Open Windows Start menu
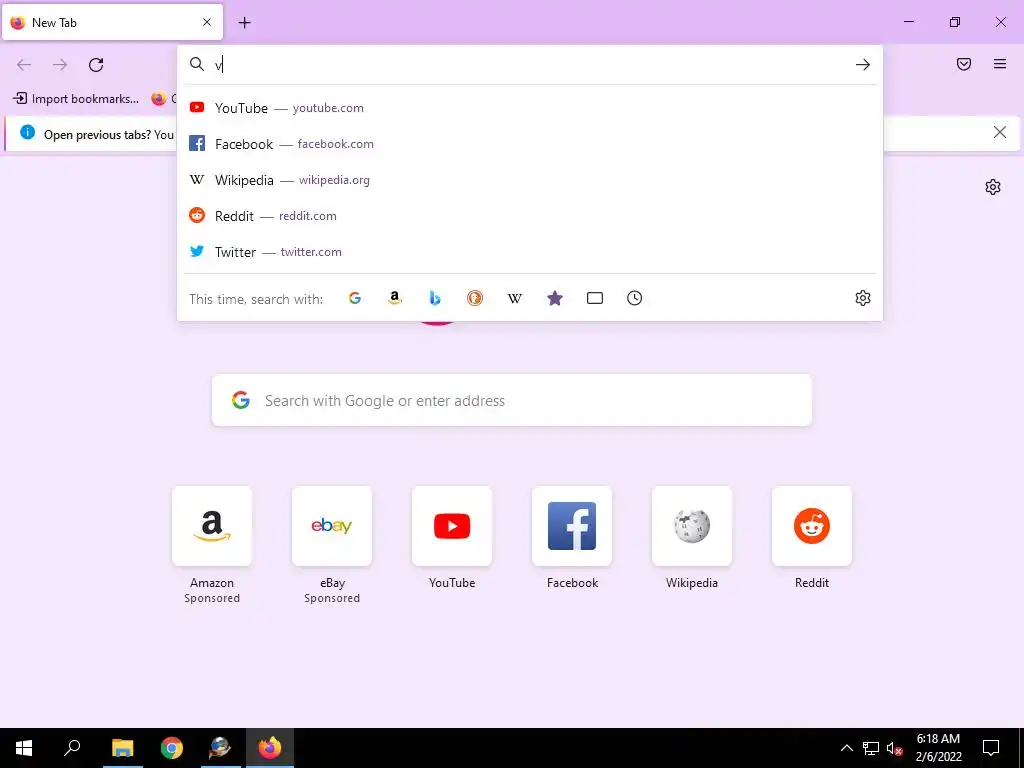This screenshot has height=768, width=1024. [x=24, y=748]
